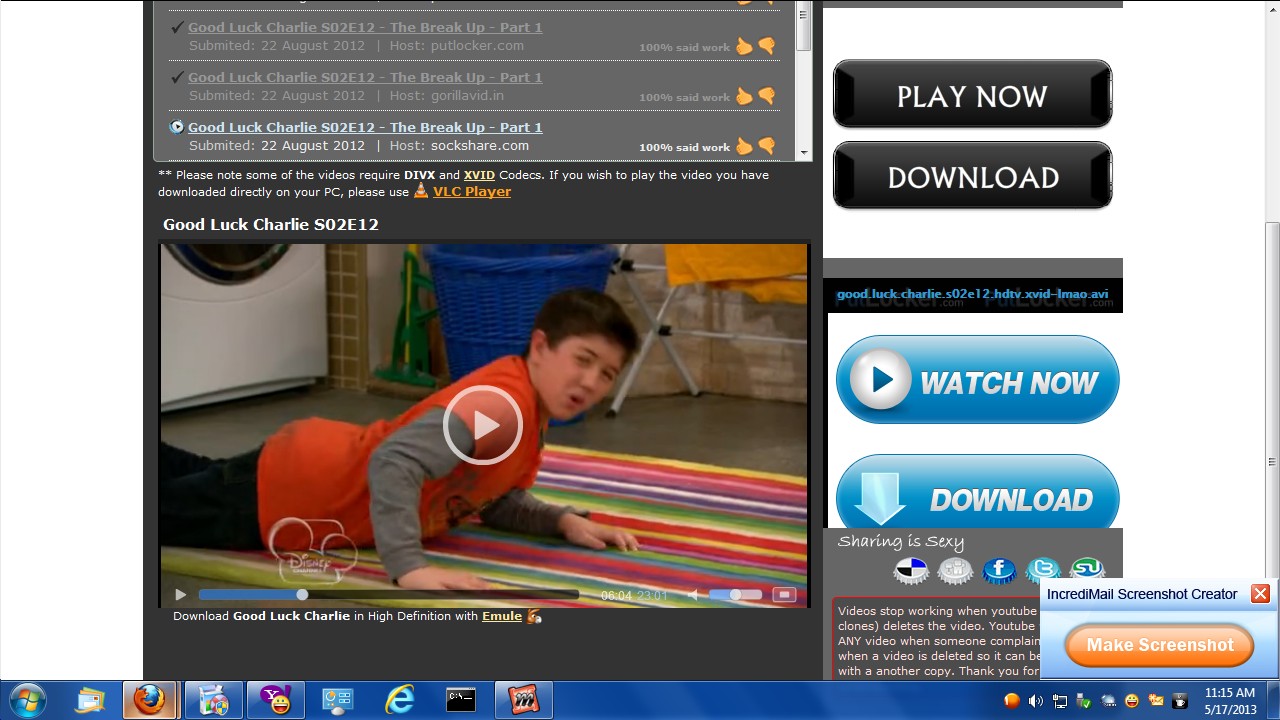The width and height of the screenshot is (1280, 720).
Task: Click the 'Good Luck Charlie S02E12' heading
Action: 271,224
